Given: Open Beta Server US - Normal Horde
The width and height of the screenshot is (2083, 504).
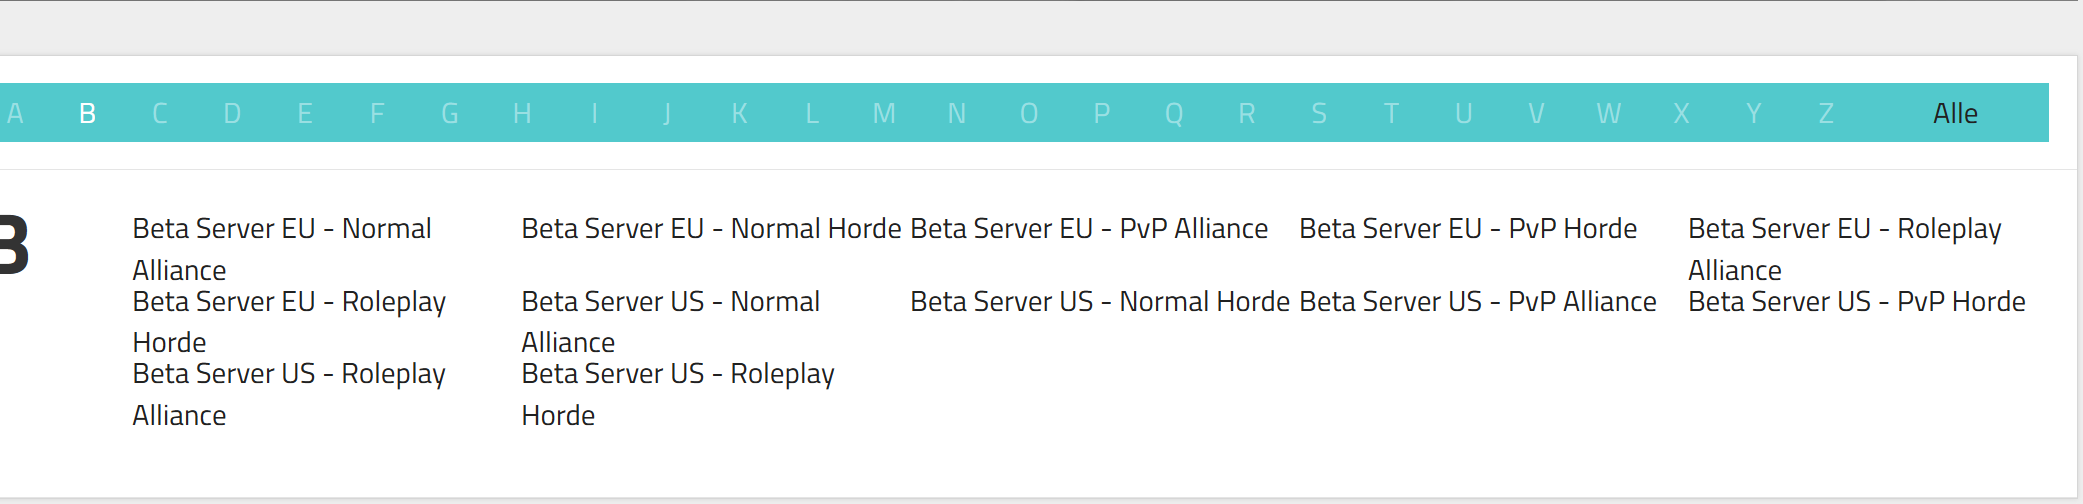Looking at the screenshot, I should click(x=1100, y=302).
